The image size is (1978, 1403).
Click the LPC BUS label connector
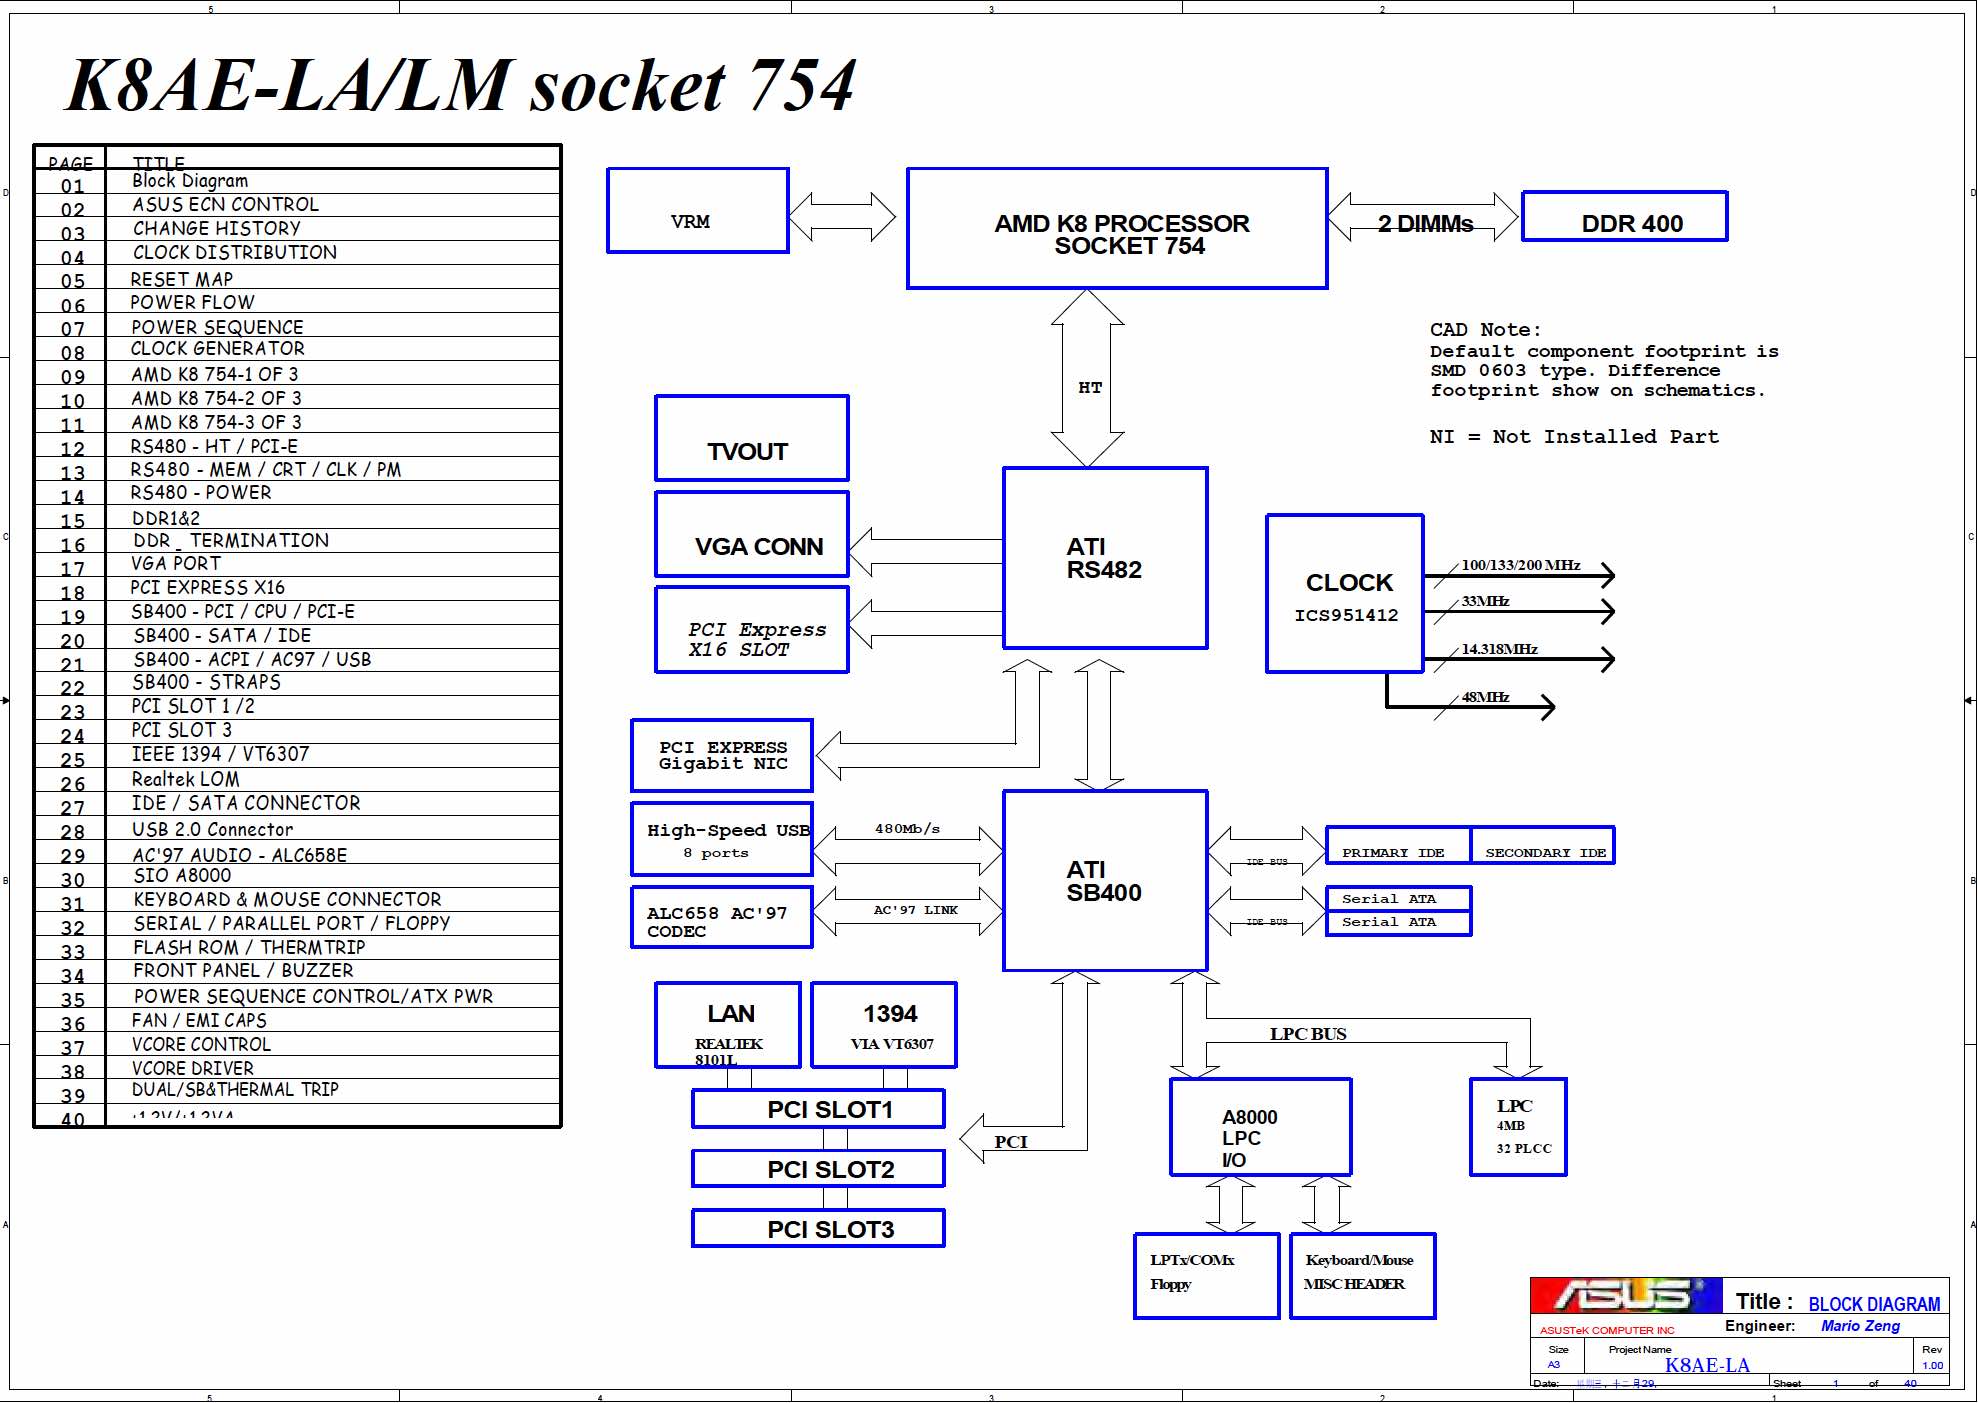[x=1308, y=1033]
